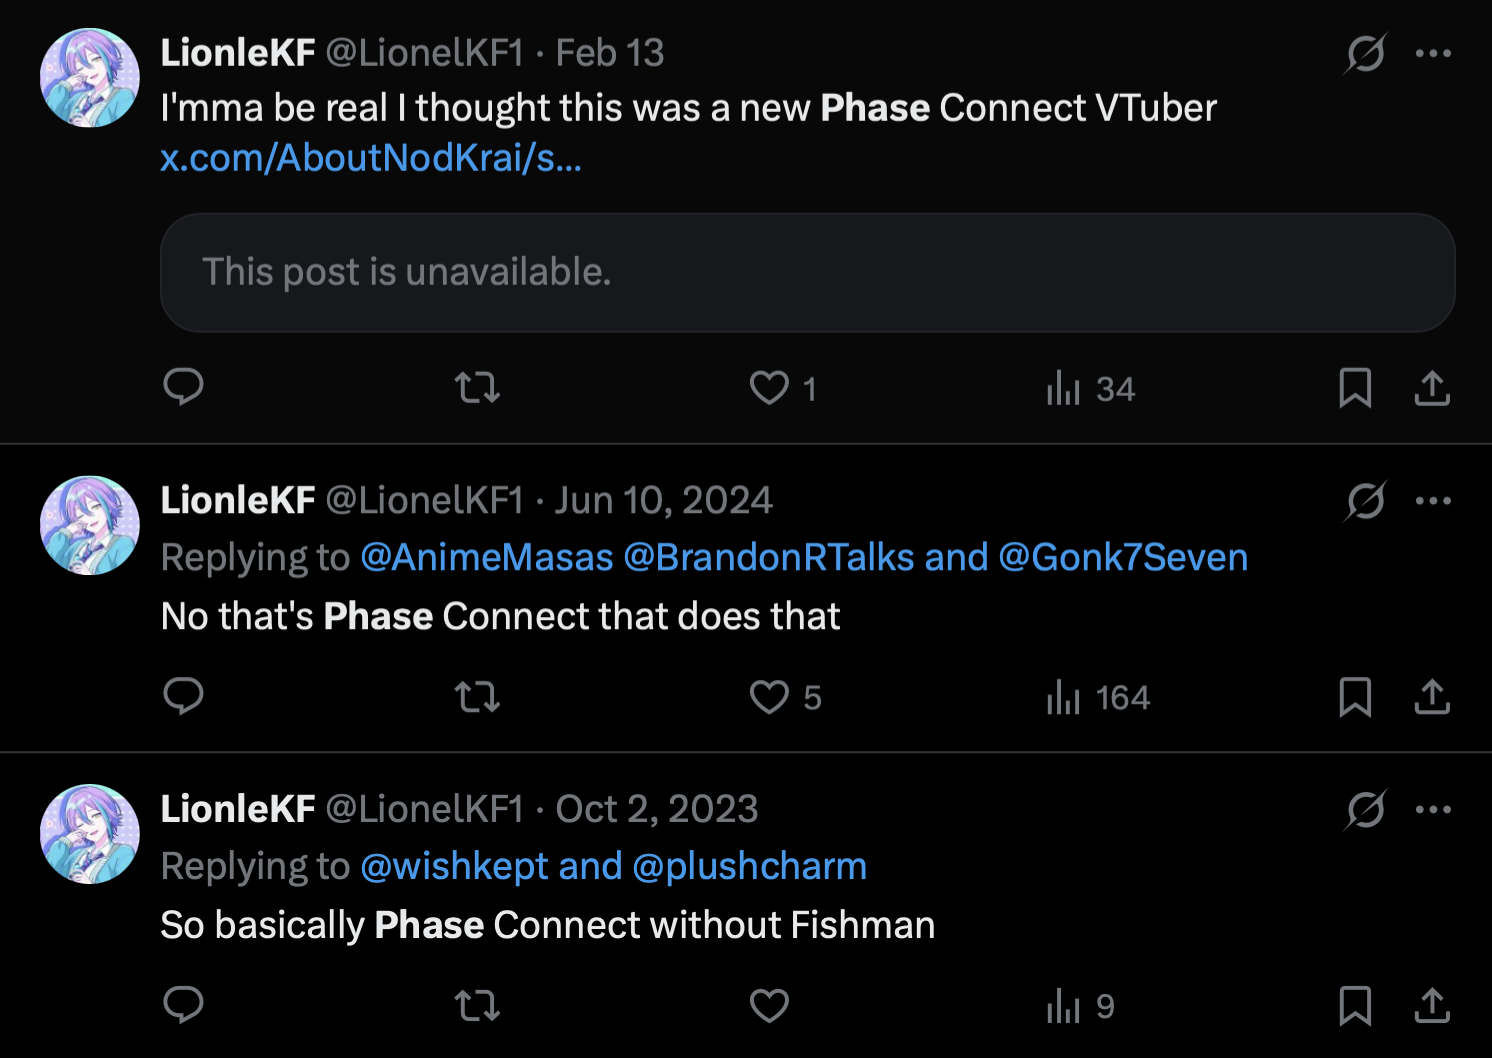1492x1058 pixels.
Task: Bookmark the Feb 13 post
Action: pyautogui.click(x=1355, y=387)
